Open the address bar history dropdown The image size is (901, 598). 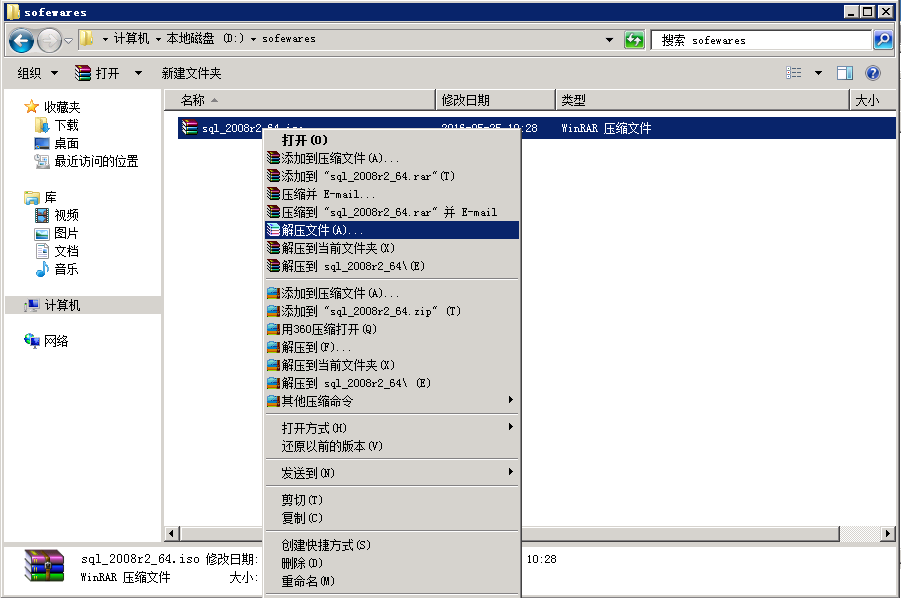[610, 40]
